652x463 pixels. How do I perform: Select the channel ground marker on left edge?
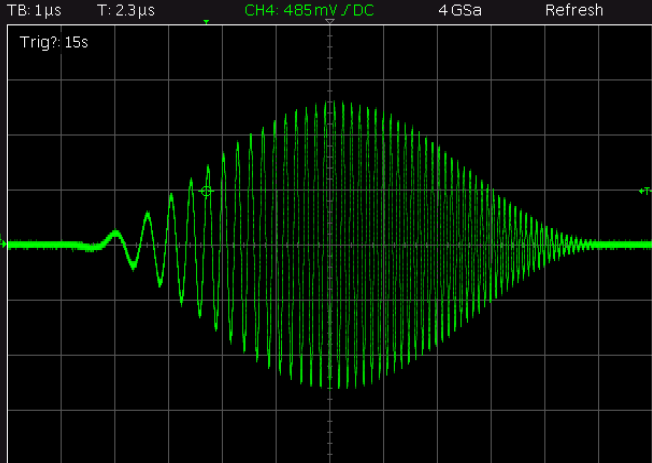point(4,243)
